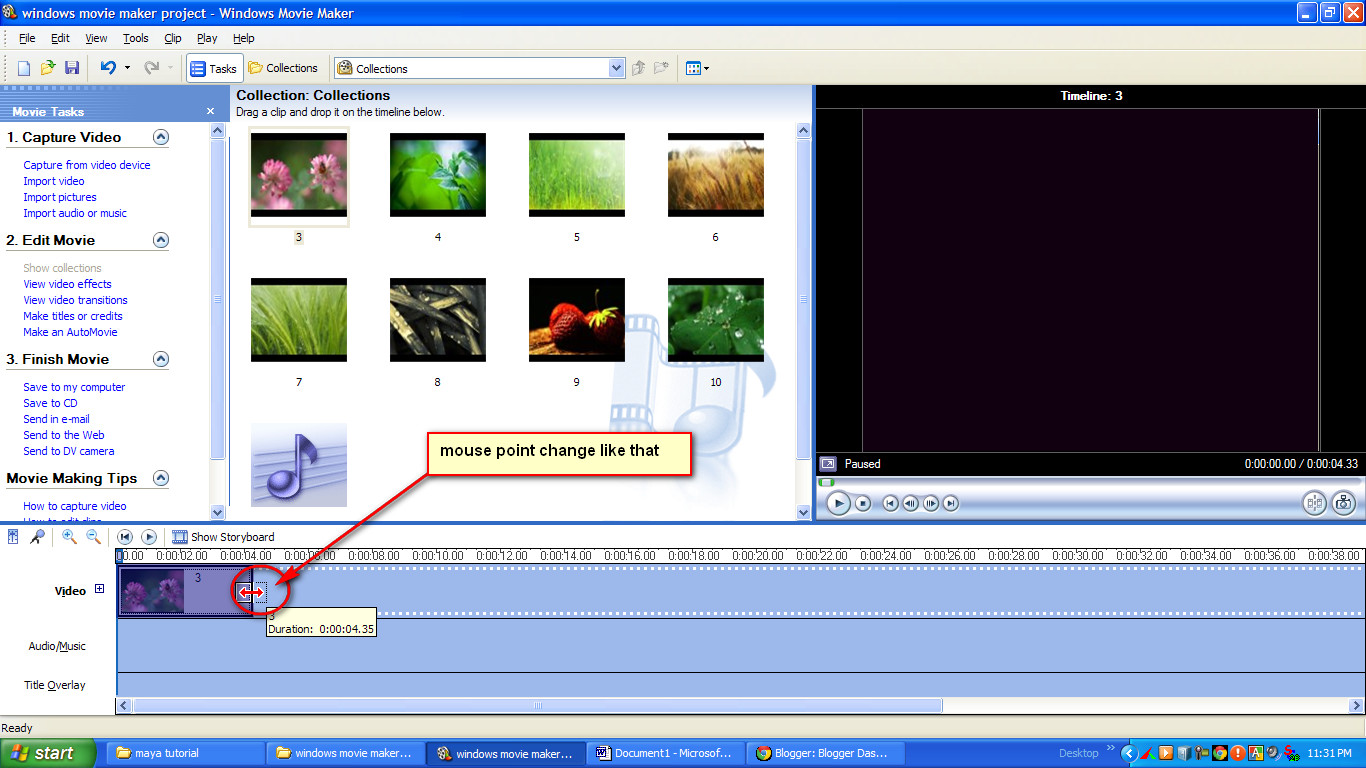Select clip 9 strawberries thumbnail
The image size is (1366, 768).
(577, 320)
